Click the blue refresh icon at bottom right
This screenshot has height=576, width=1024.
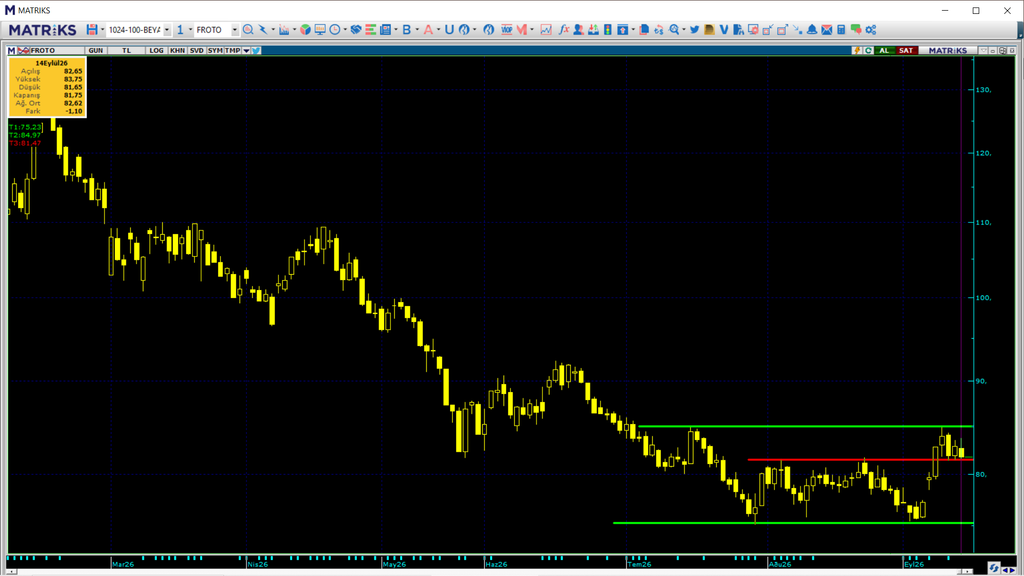[x=994, y=568]
